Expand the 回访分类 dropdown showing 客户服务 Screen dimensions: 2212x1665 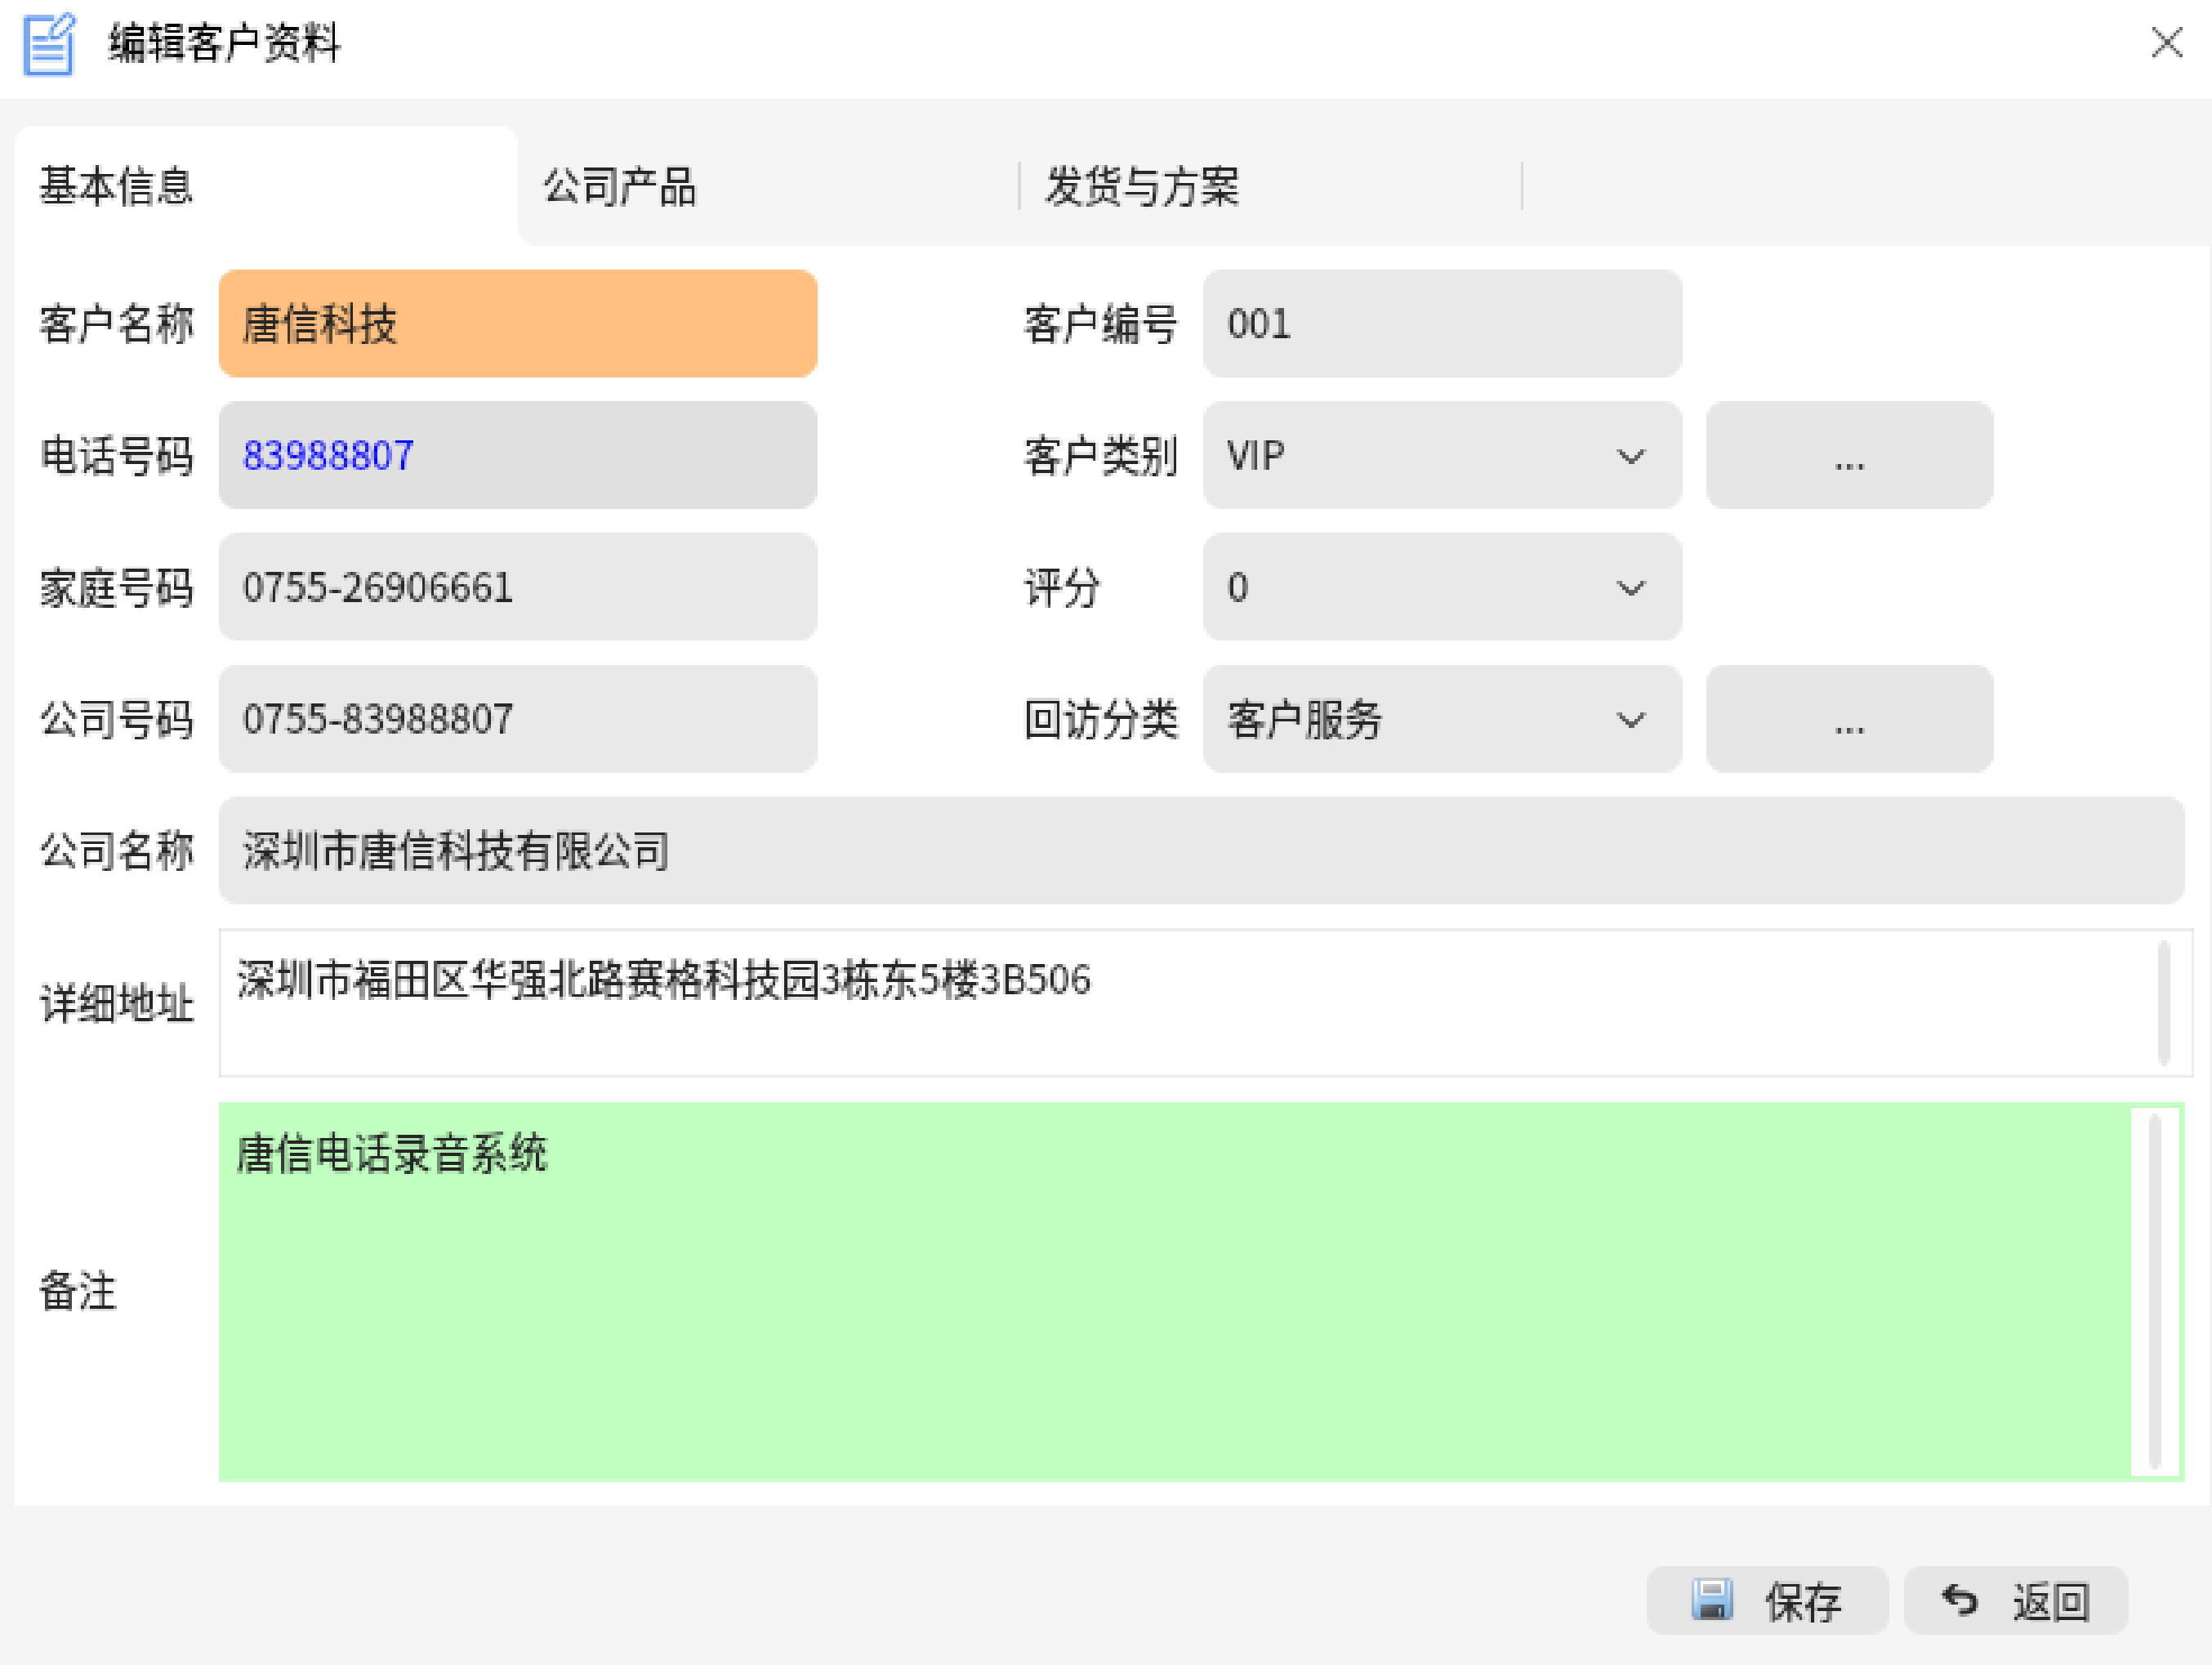pos(1442,719)
